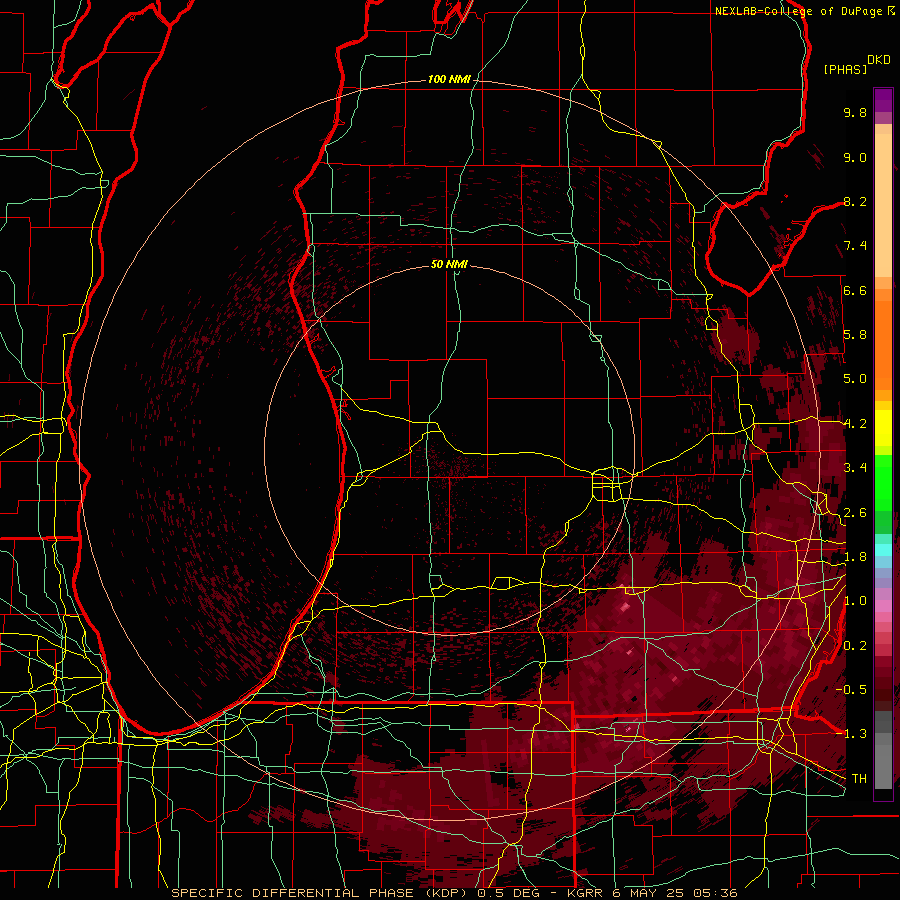Click the 8.2 legend value
The image size is (900, 900).
pyautogui.click(x=855, y=201)
